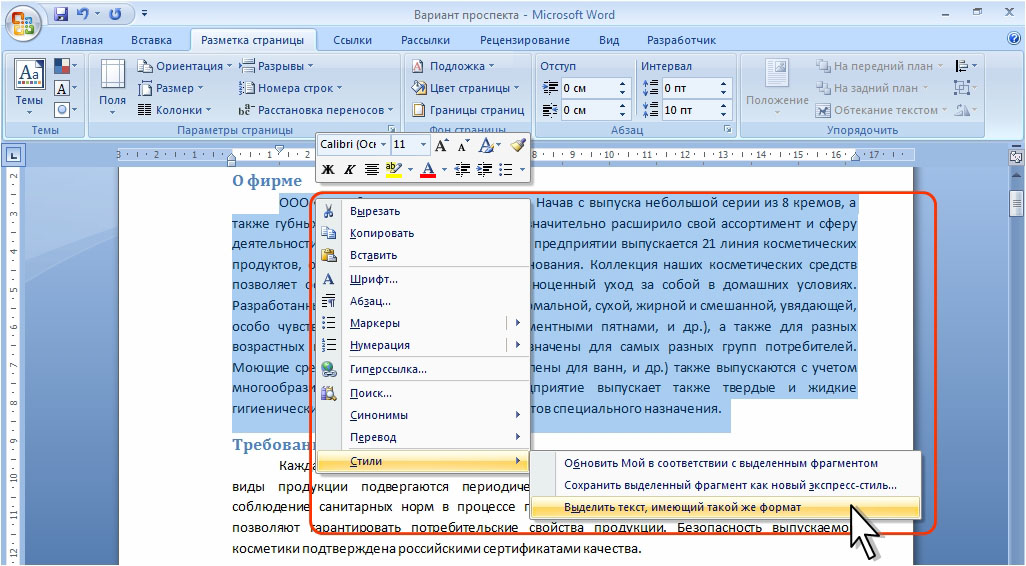
Task: Select Выделить текст, имеющий такой же формат
Action: coord(725,508)
